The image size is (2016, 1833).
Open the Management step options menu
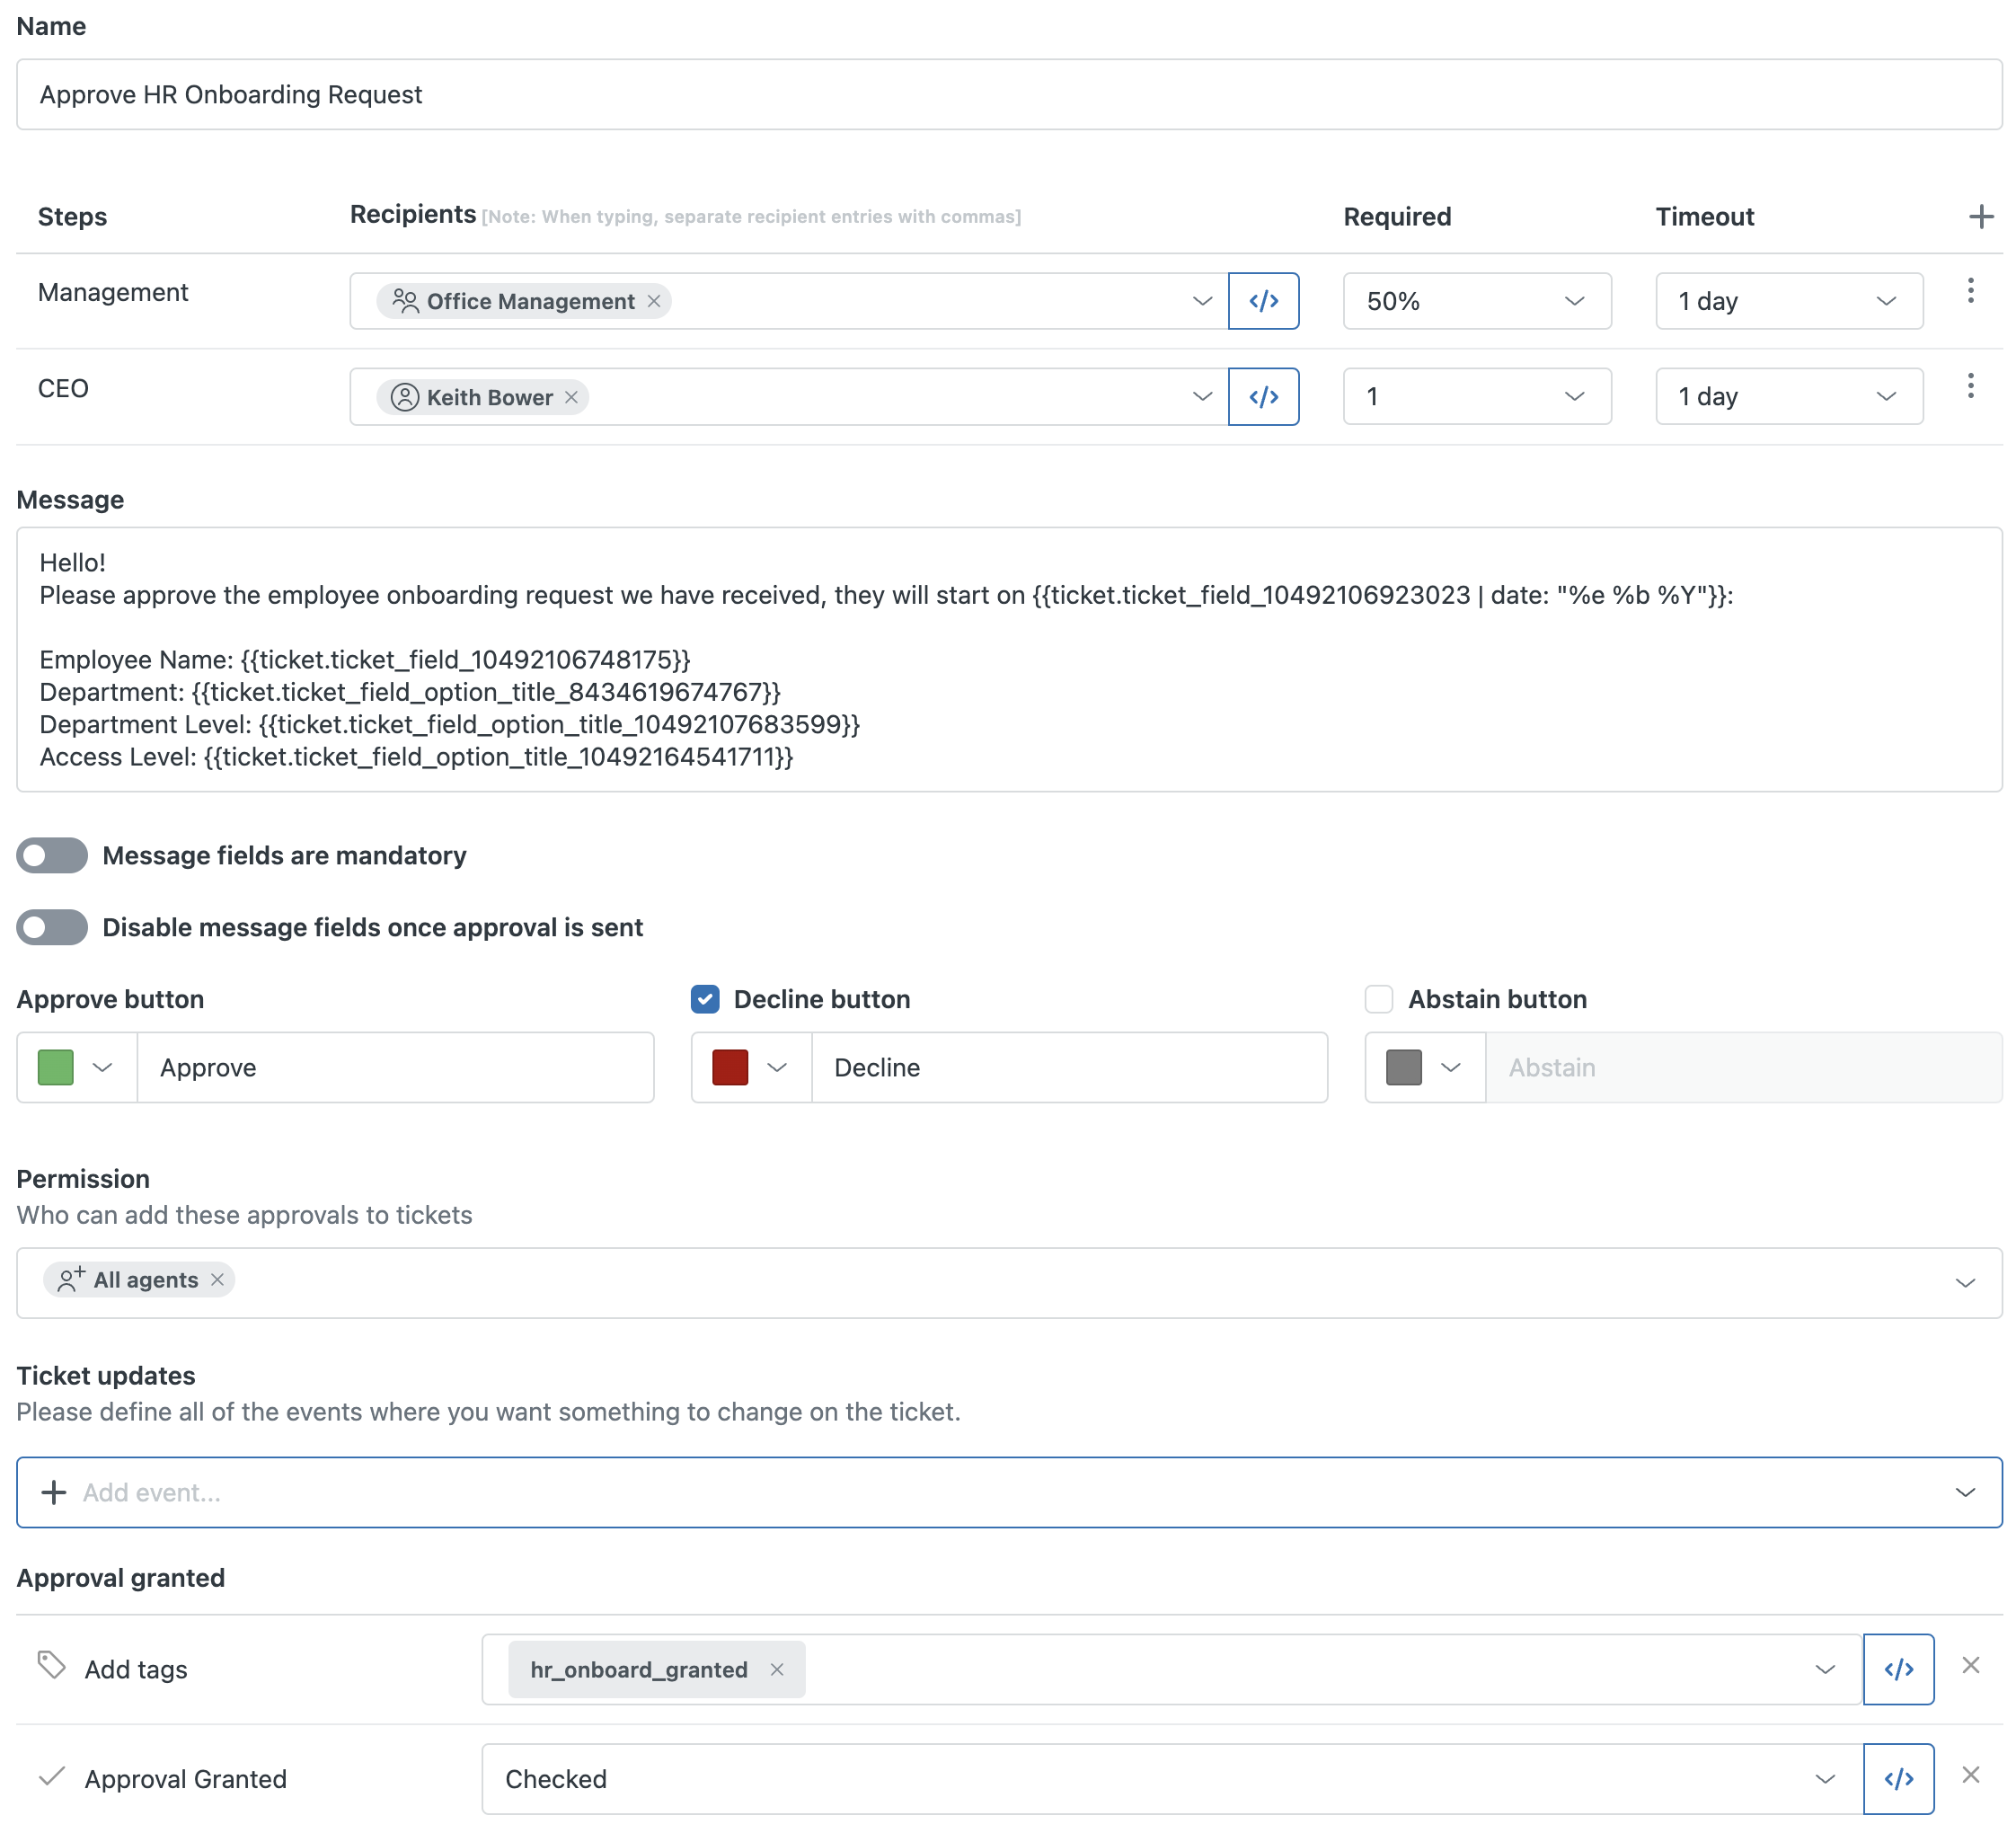1970,291
